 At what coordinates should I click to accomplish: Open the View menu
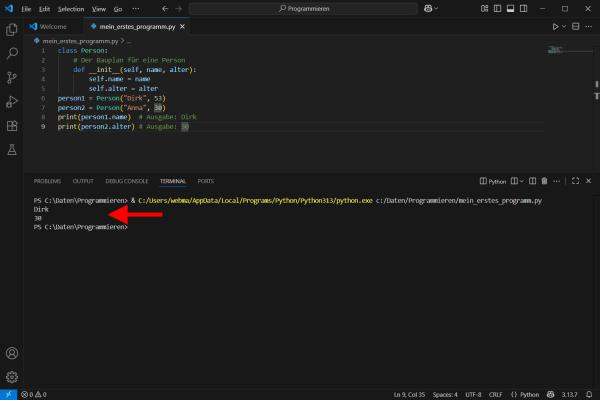click(x=99, y=9)
